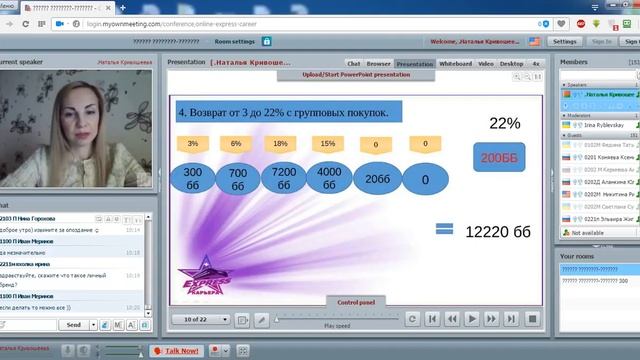Click the slide notes icon beside page selector
This screenshot has height=360, width=640.
[242, 320]
